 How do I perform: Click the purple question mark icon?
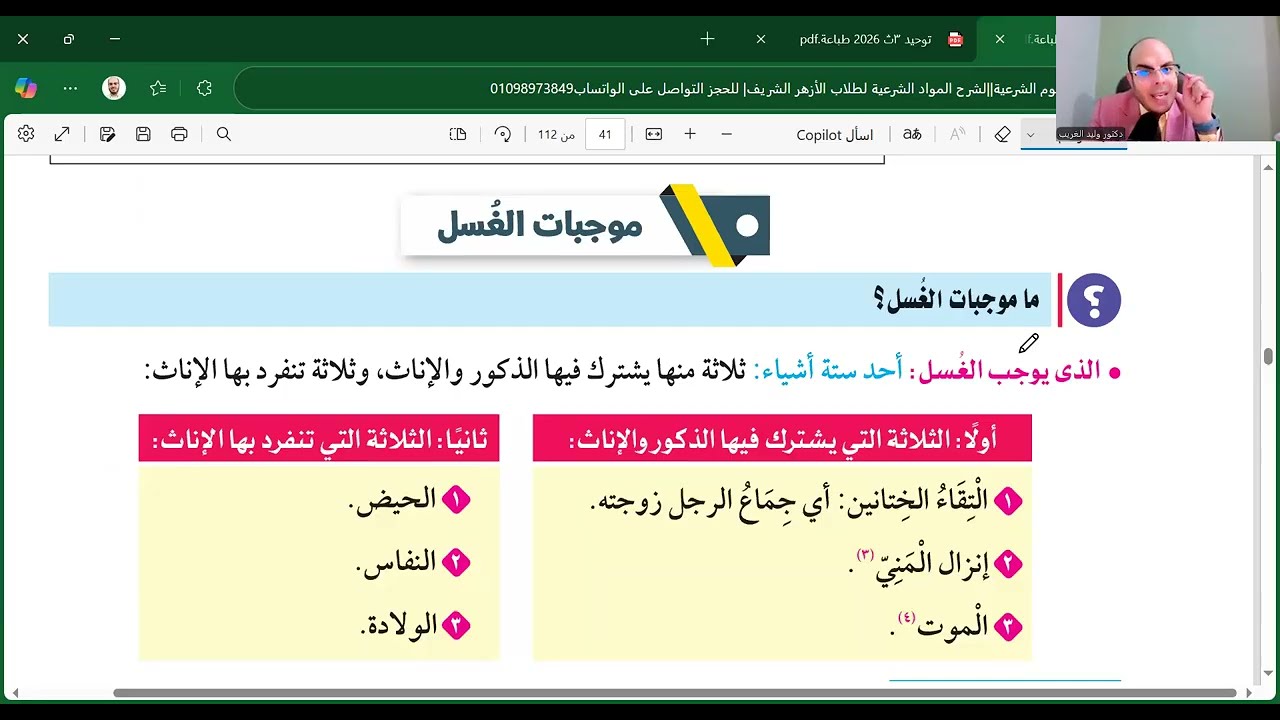click(x=1094, y=300)
